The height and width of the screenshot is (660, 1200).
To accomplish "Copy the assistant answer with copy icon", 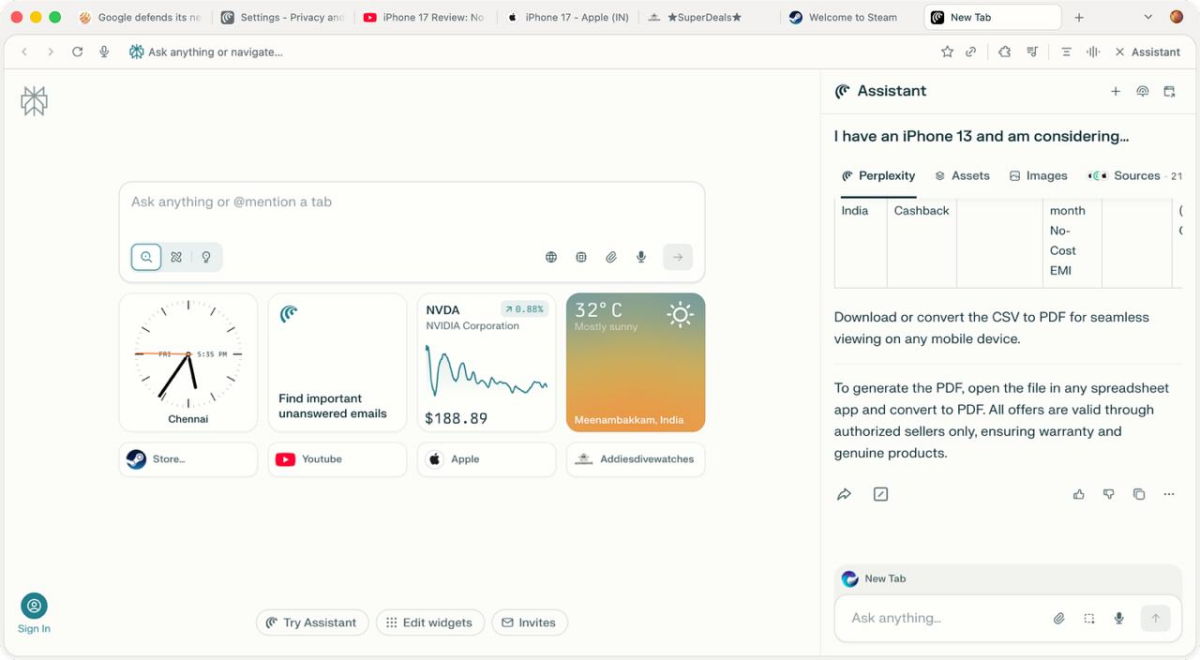I will tap(1138, 494).
